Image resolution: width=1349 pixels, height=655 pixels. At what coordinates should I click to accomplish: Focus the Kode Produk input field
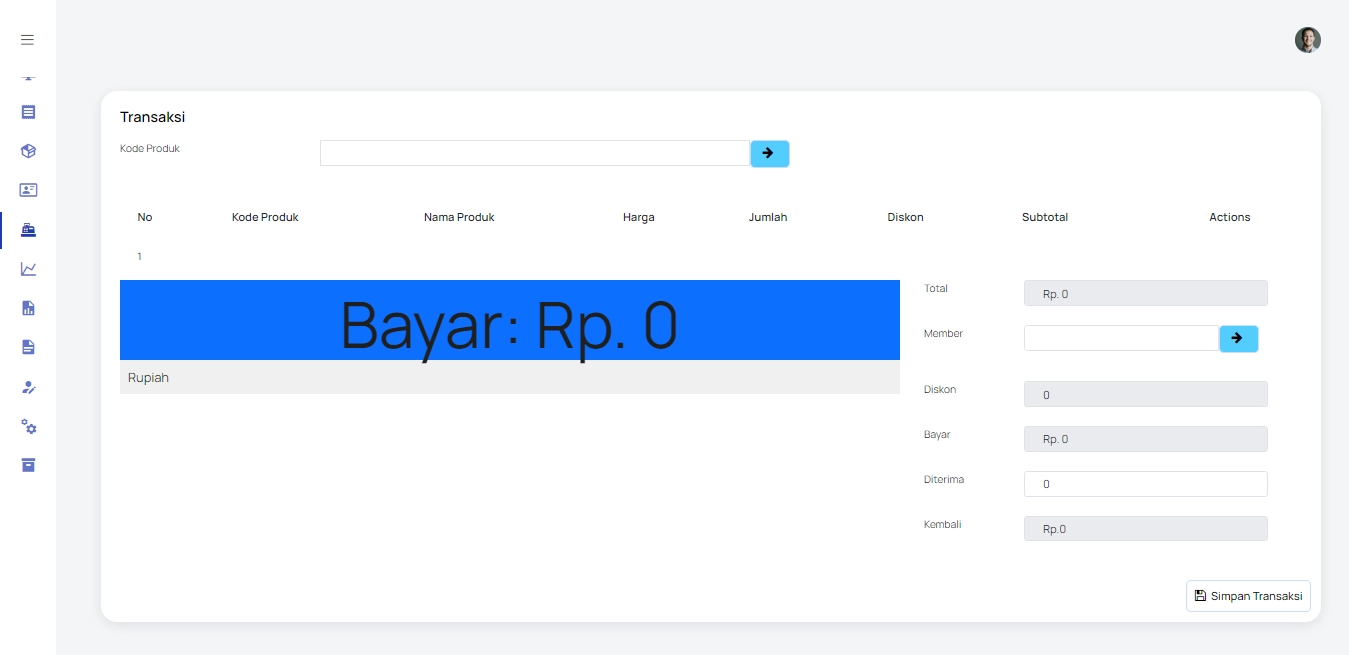(x=535, y=153)
